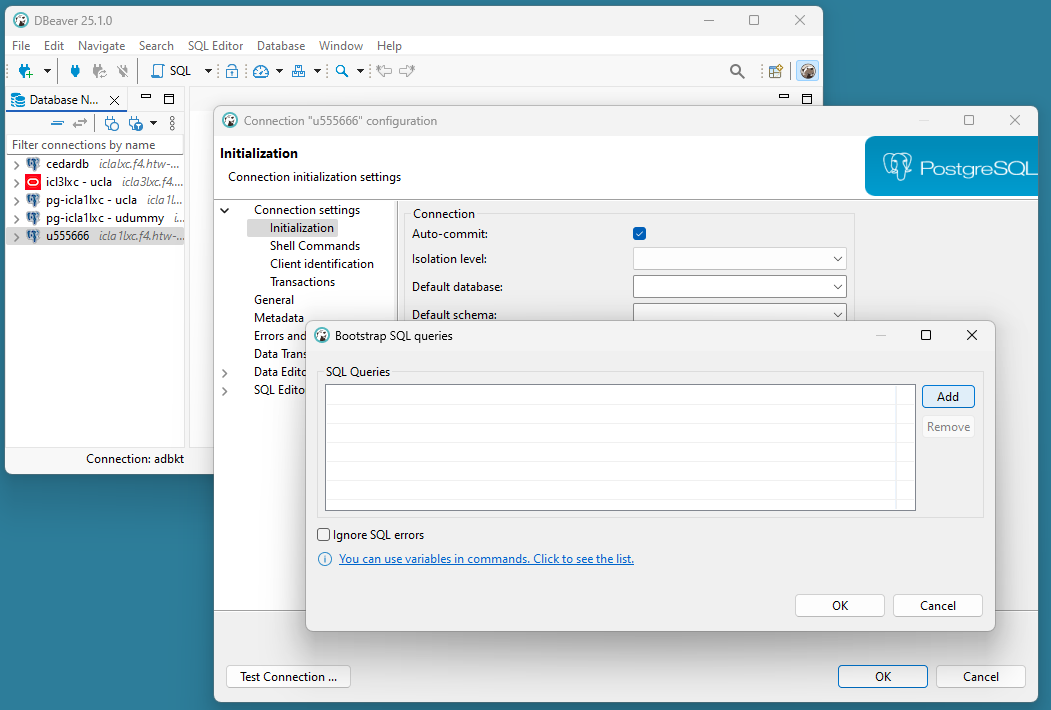Open the dashboard gauge icon
This screenshot has width=1051, height=710.
click(x=261, y=71)
